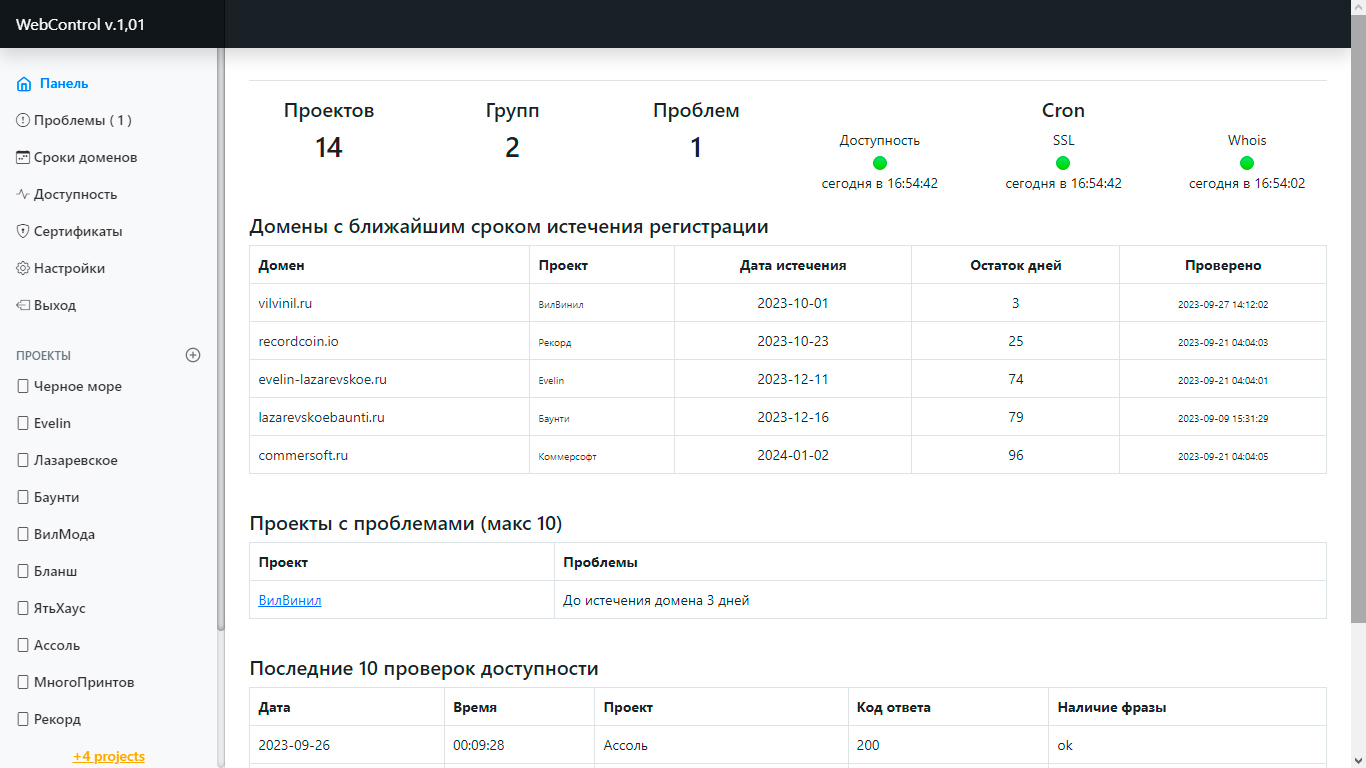Click the gear icon for Настройки
Screen dimensions: 1366x768
(23, 268)
